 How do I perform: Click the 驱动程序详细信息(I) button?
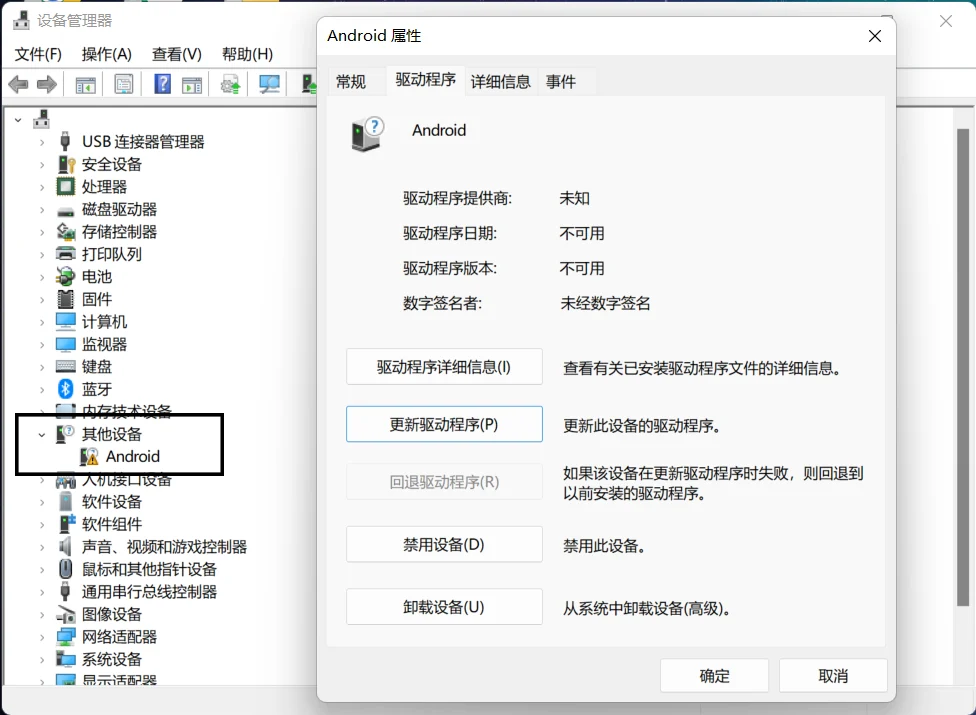(444, 367)
